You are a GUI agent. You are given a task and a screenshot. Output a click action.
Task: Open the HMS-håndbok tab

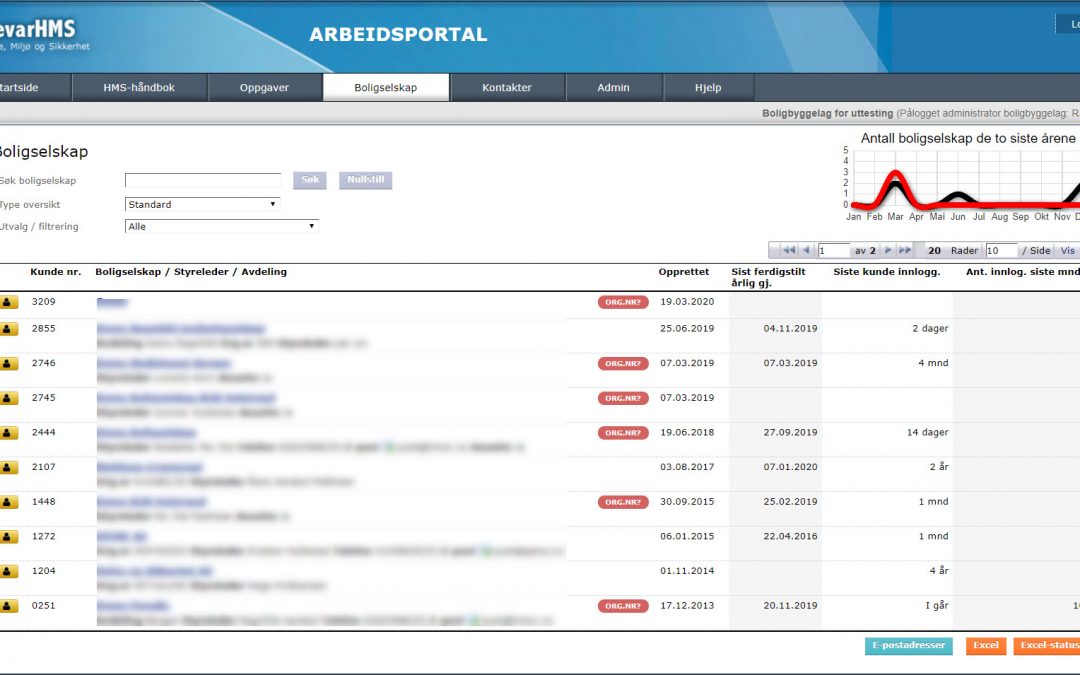(x=139, y=88)
